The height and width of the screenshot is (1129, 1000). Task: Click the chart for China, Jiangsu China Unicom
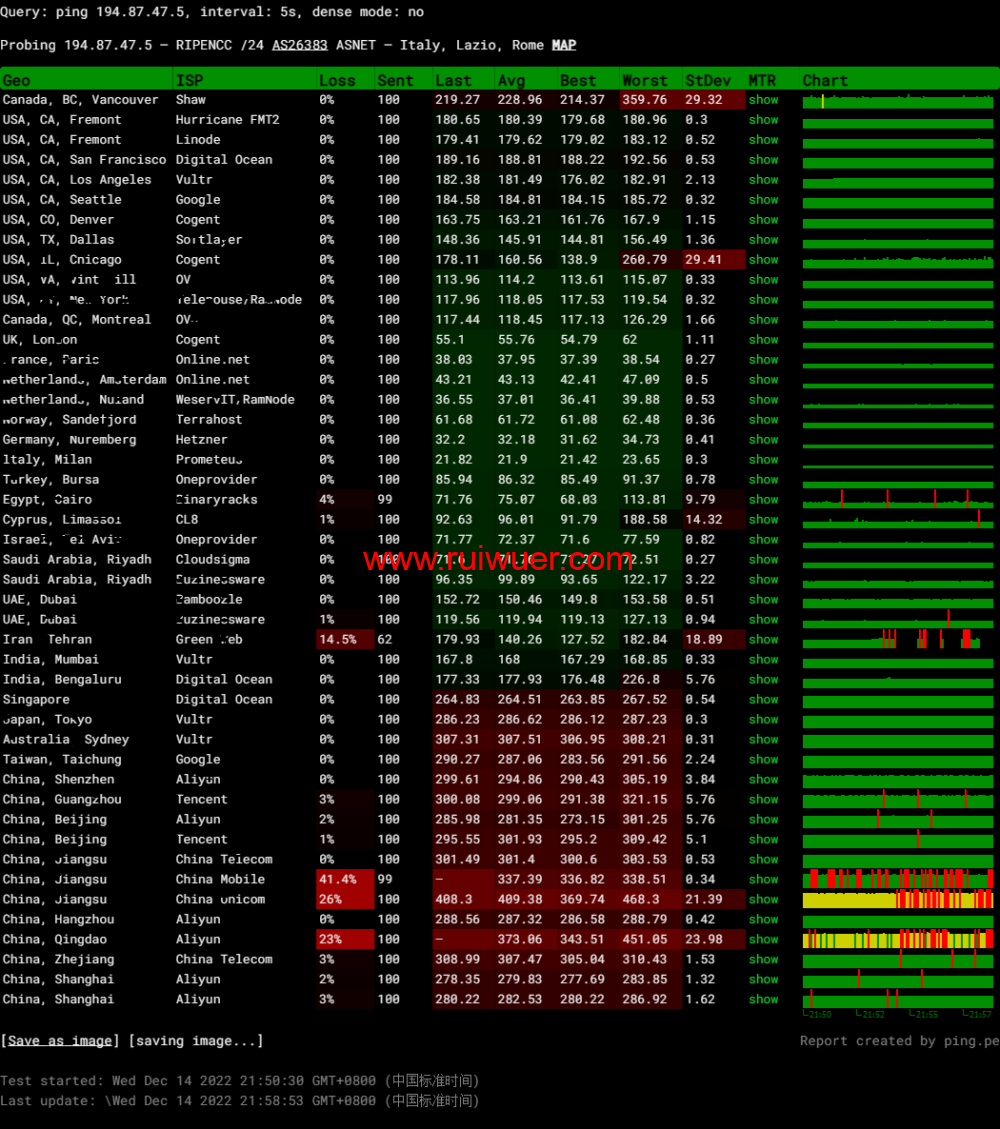click(897, 900)
